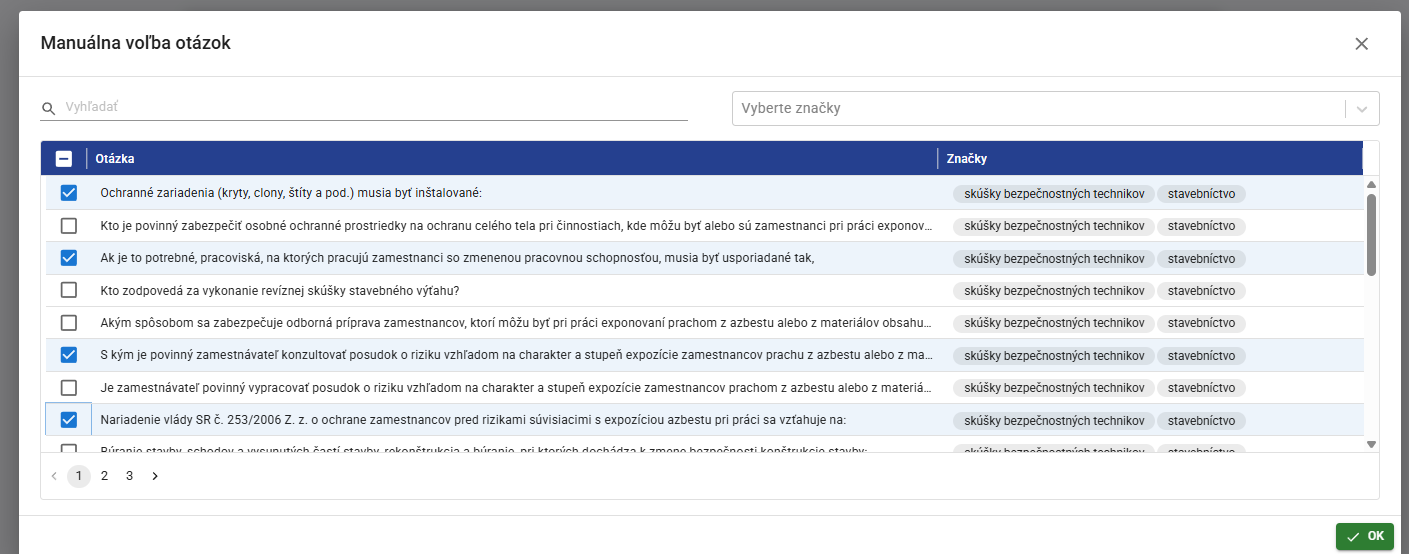Go to page 2 of questions
1409x554 pixels.
pos(104,476)
